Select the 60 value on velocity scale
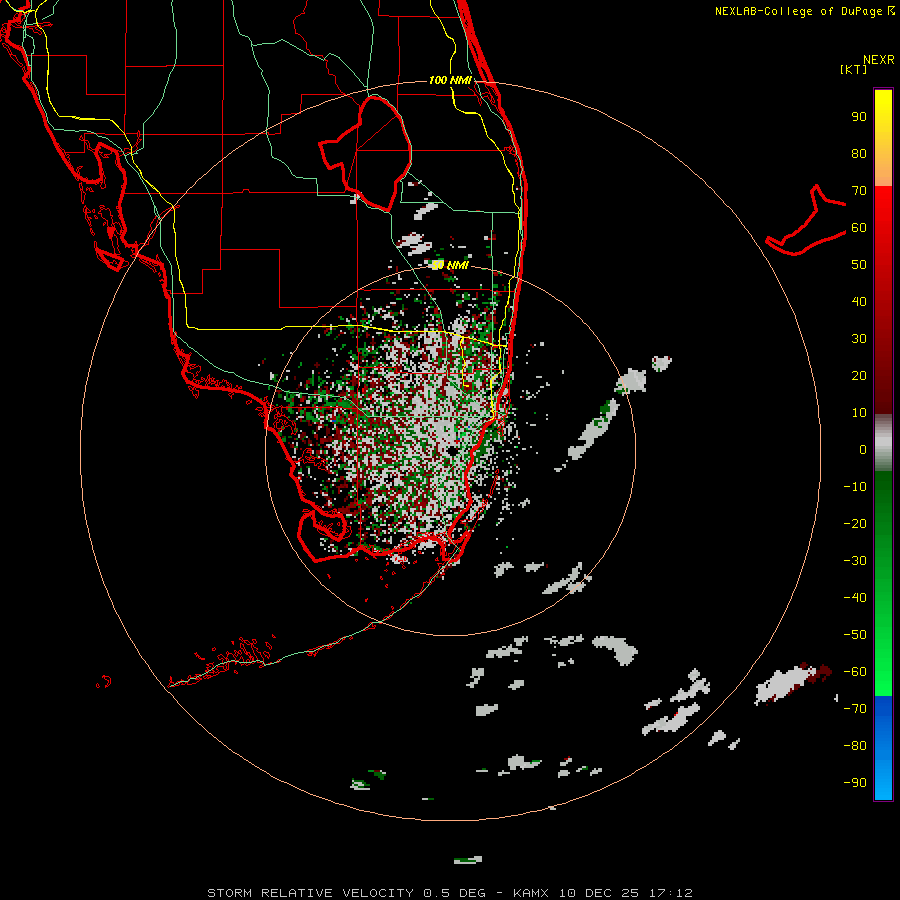The width and height of the screenshot is (900, 900). [x=859, y=228]
